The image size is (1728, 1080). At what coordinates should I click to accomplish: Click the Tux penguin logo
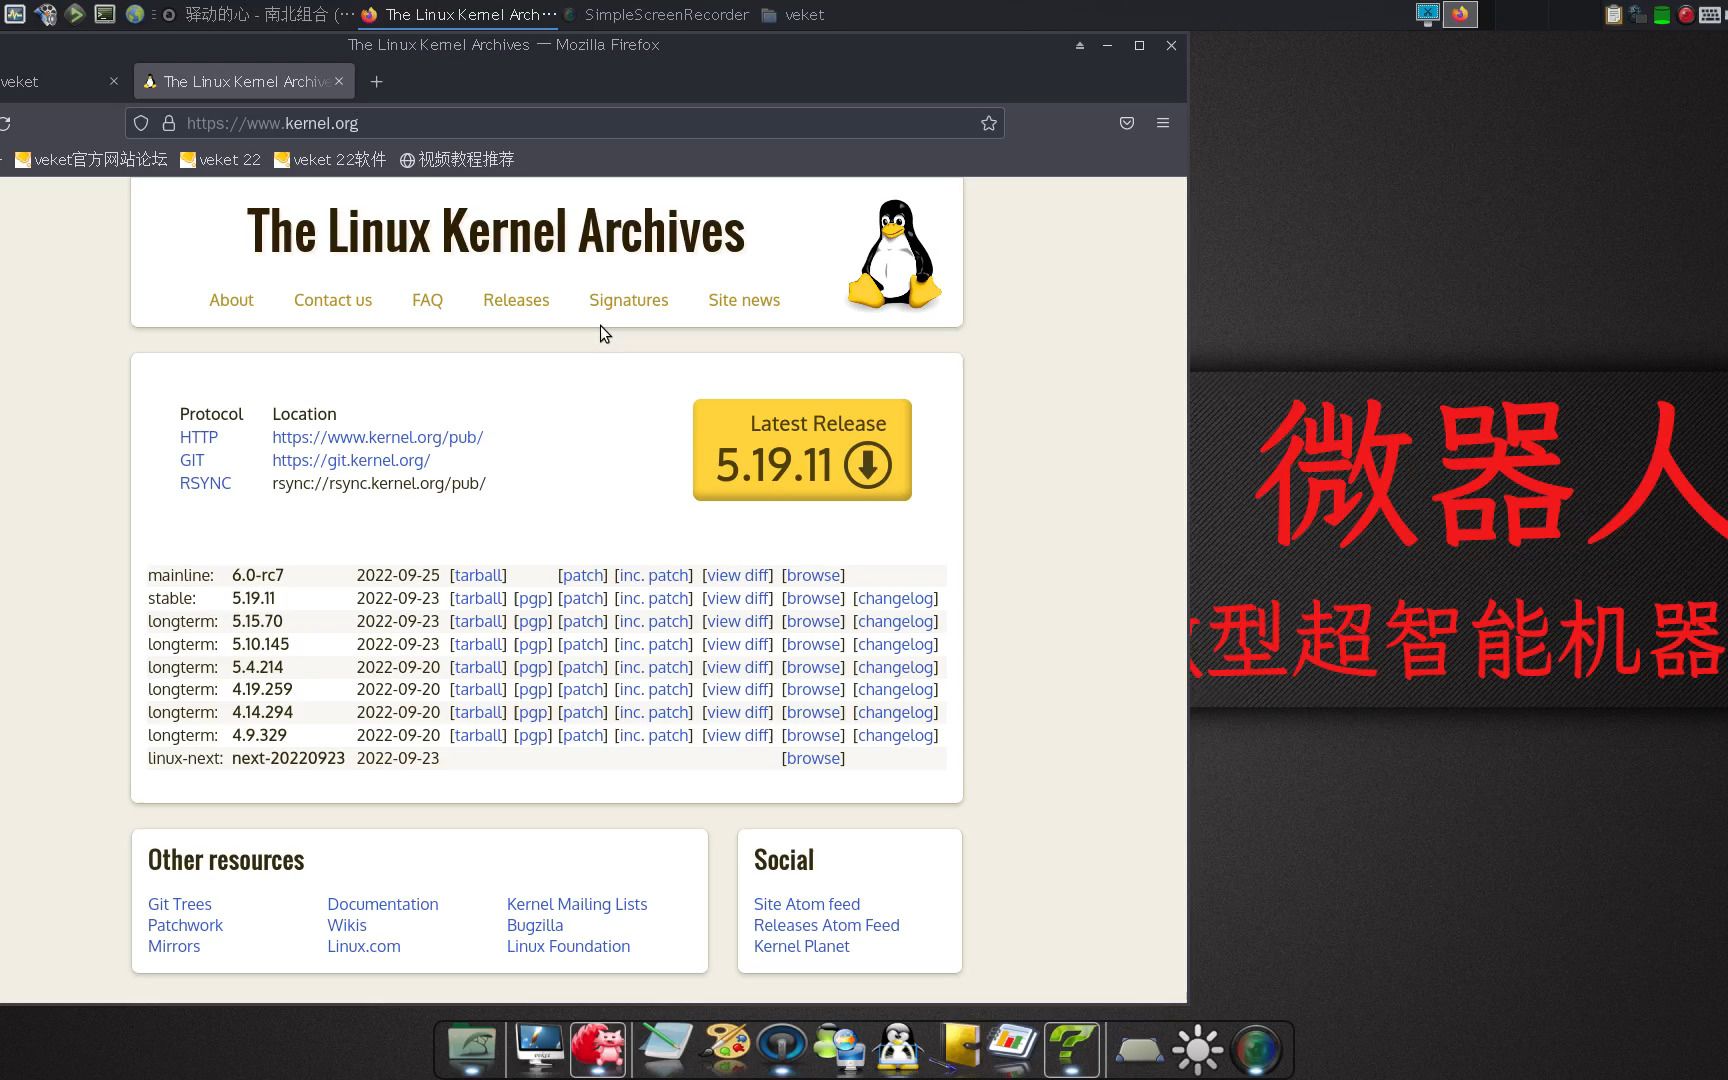click(x=894, y=253)
